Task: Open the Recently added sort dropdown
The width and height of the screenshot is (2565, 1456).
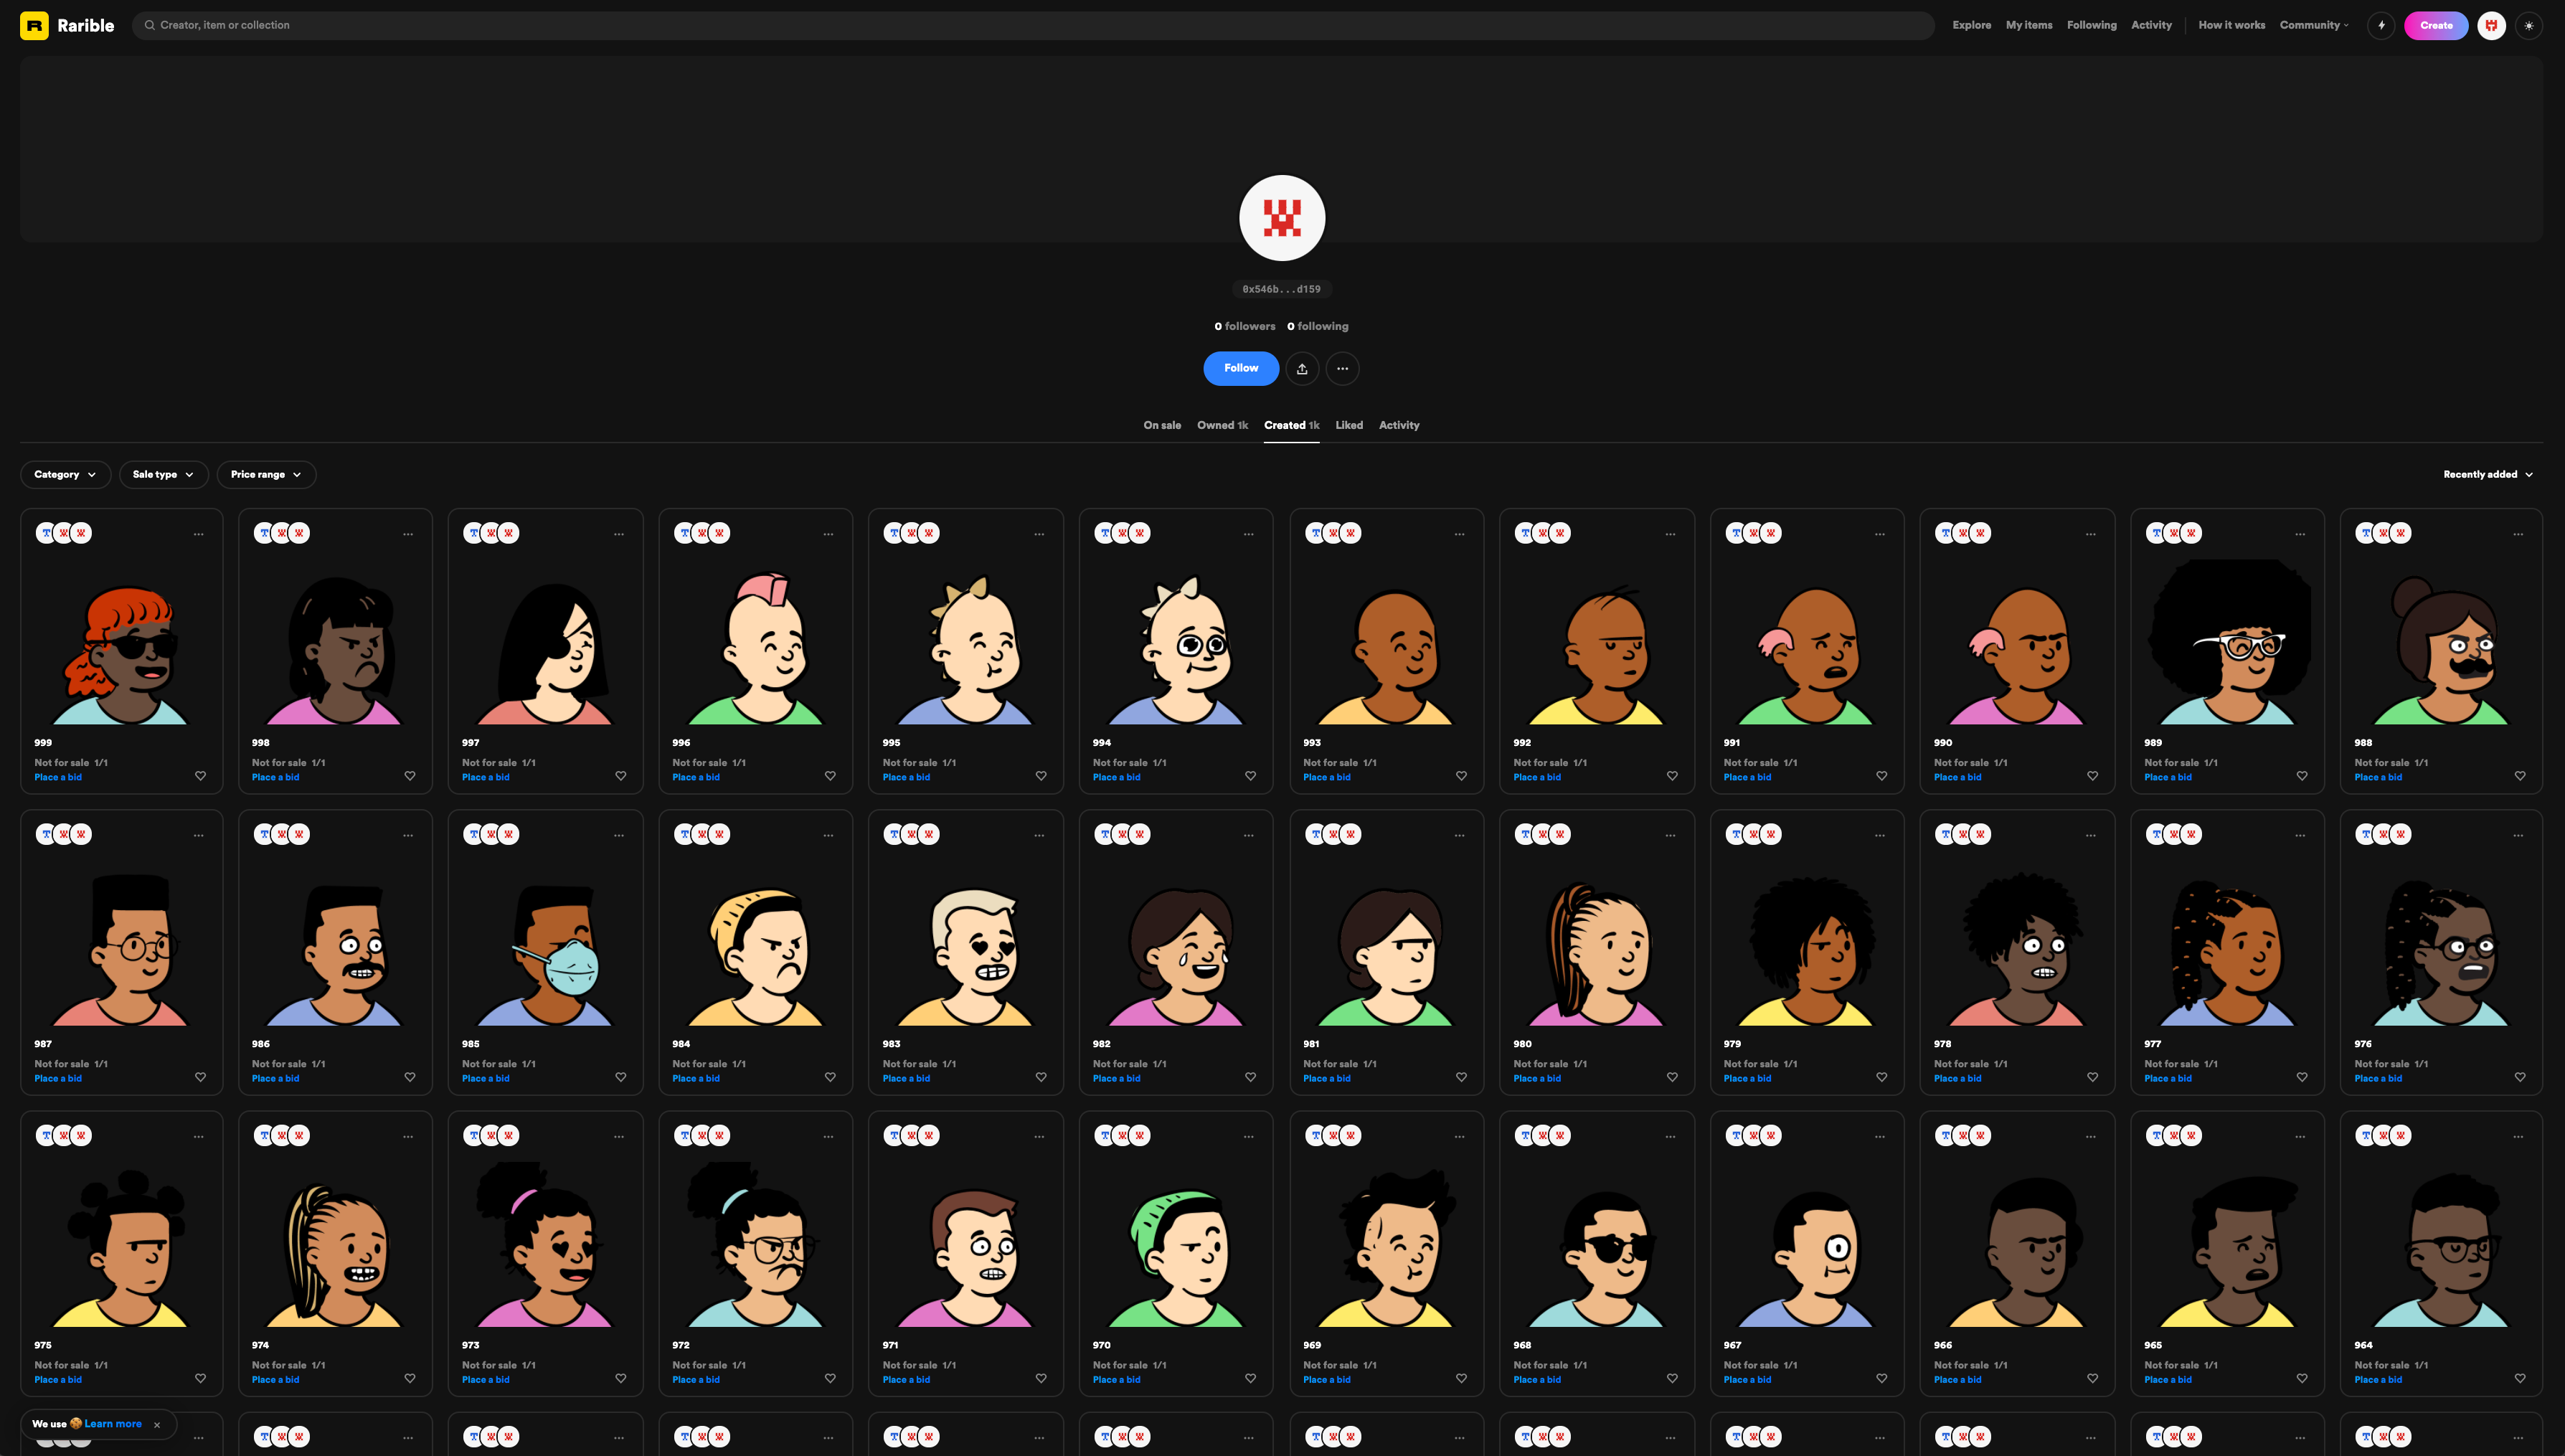Action: click(x=2488, y=474)
